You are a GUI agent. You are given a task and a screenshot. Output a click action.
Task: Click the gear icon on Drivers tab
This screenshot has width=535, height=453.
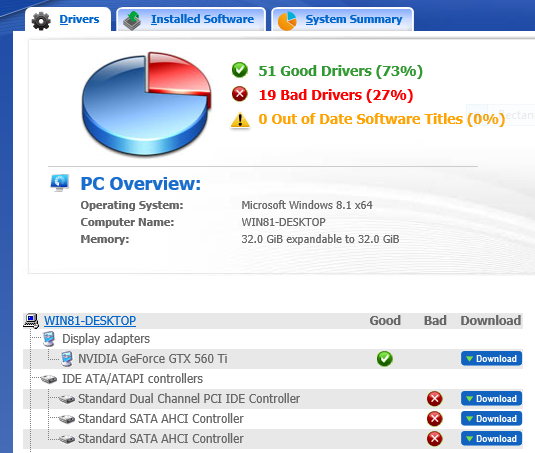pyautogui.click(x=41, y=21)
